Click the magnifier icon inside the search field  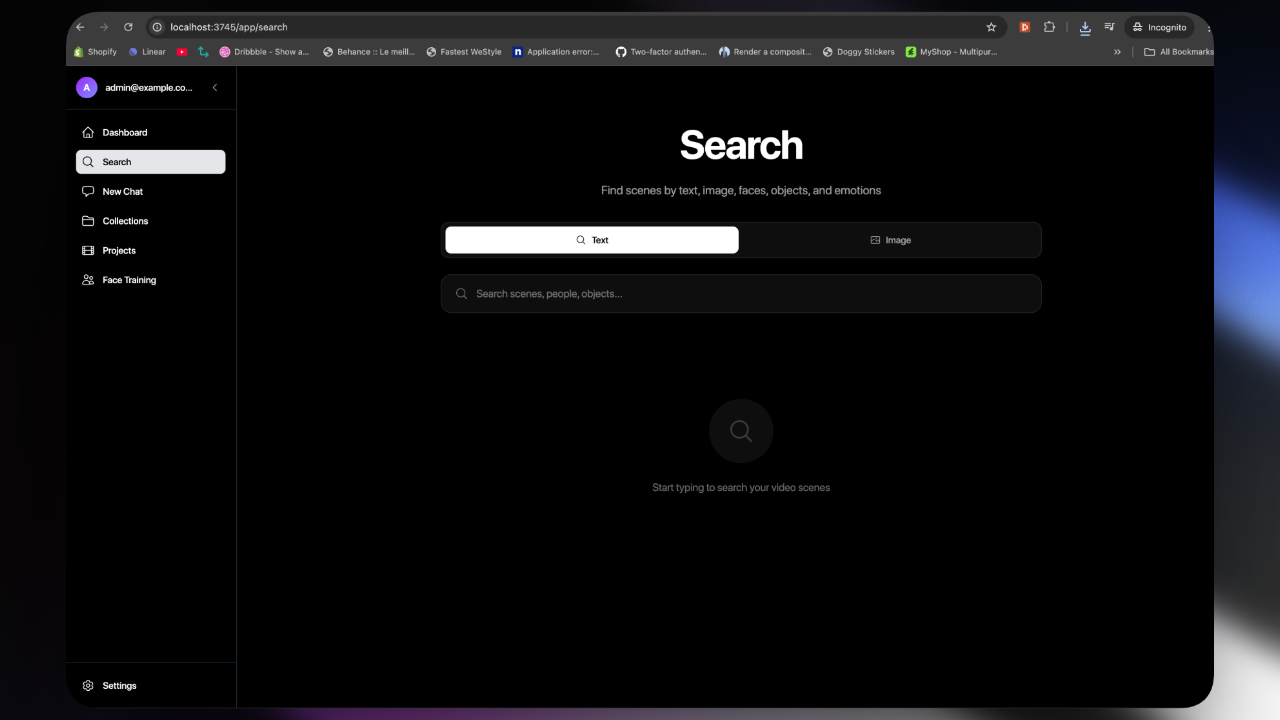[x=461, y=294]
